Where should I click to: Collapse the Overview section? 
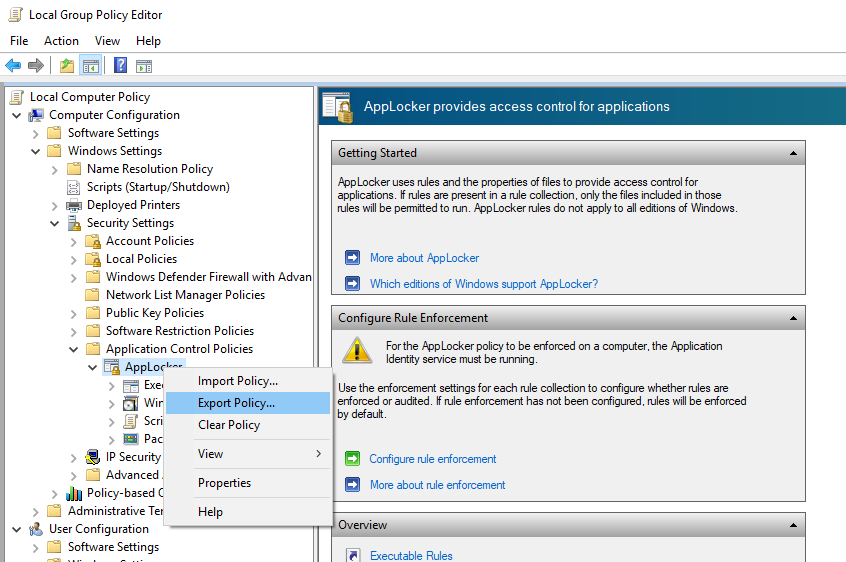(793, 525)
